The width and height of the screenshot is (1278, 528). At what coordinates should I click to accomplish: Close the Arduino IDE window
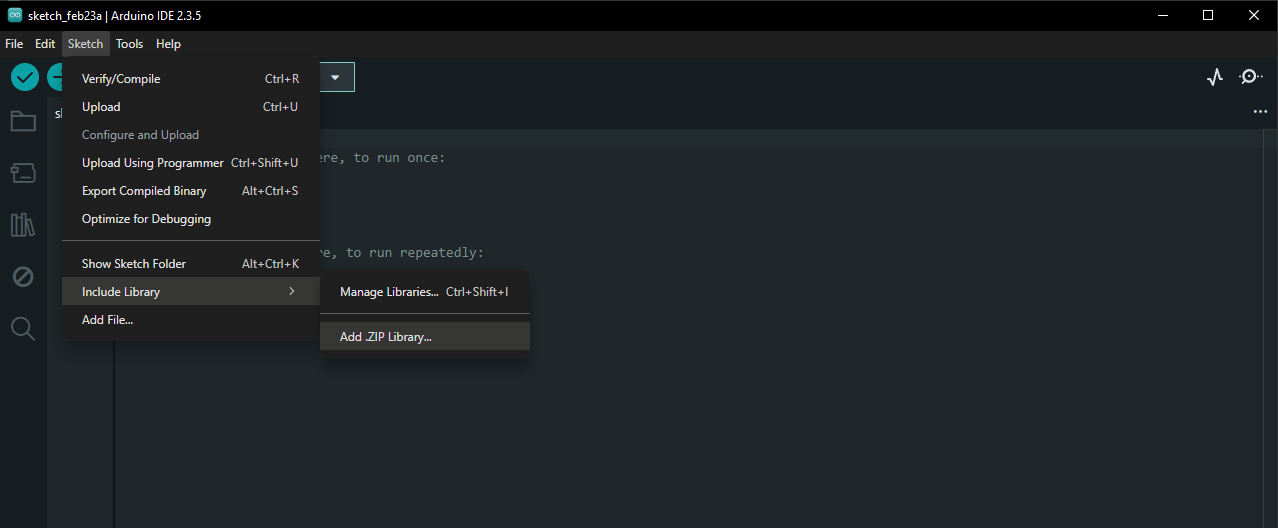(x=1254, y=15)
